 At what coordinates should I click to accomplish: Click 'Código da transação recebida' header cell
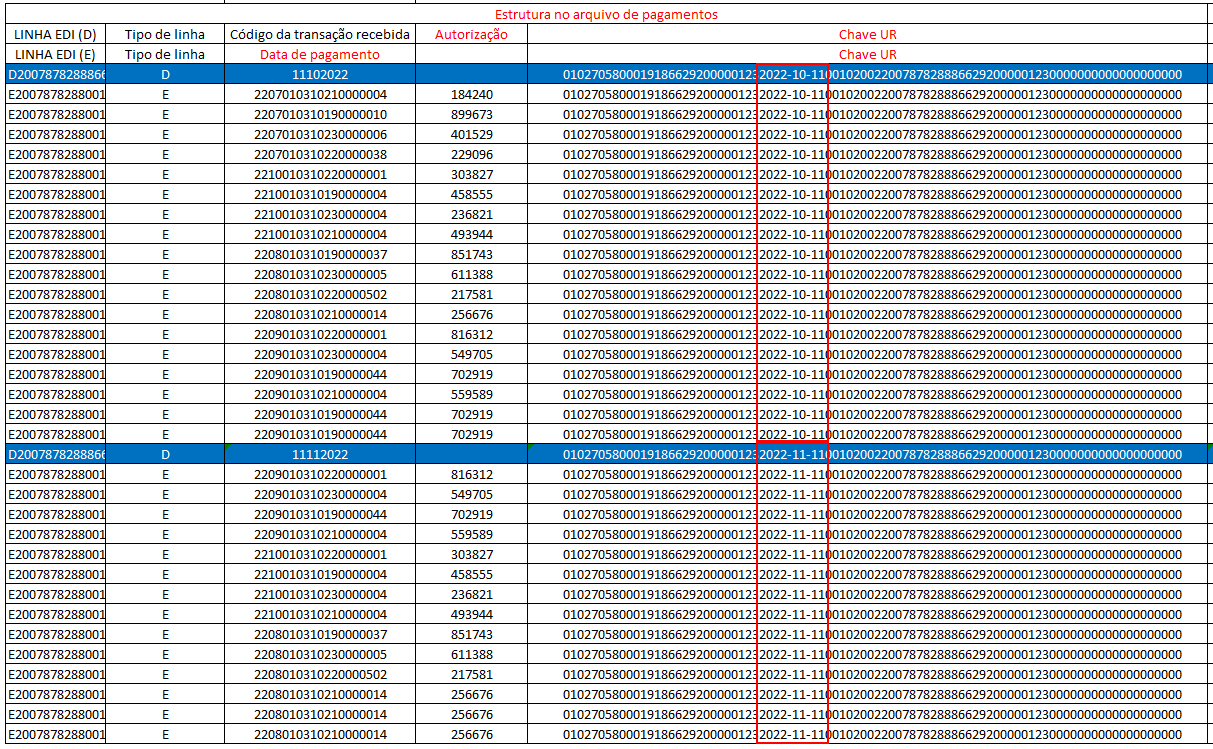(x=320, y=34)
